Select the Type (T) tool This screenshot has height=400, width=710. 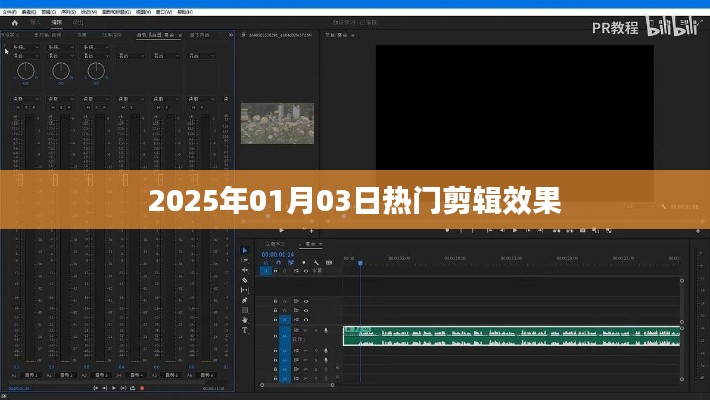tap(245, 332)
